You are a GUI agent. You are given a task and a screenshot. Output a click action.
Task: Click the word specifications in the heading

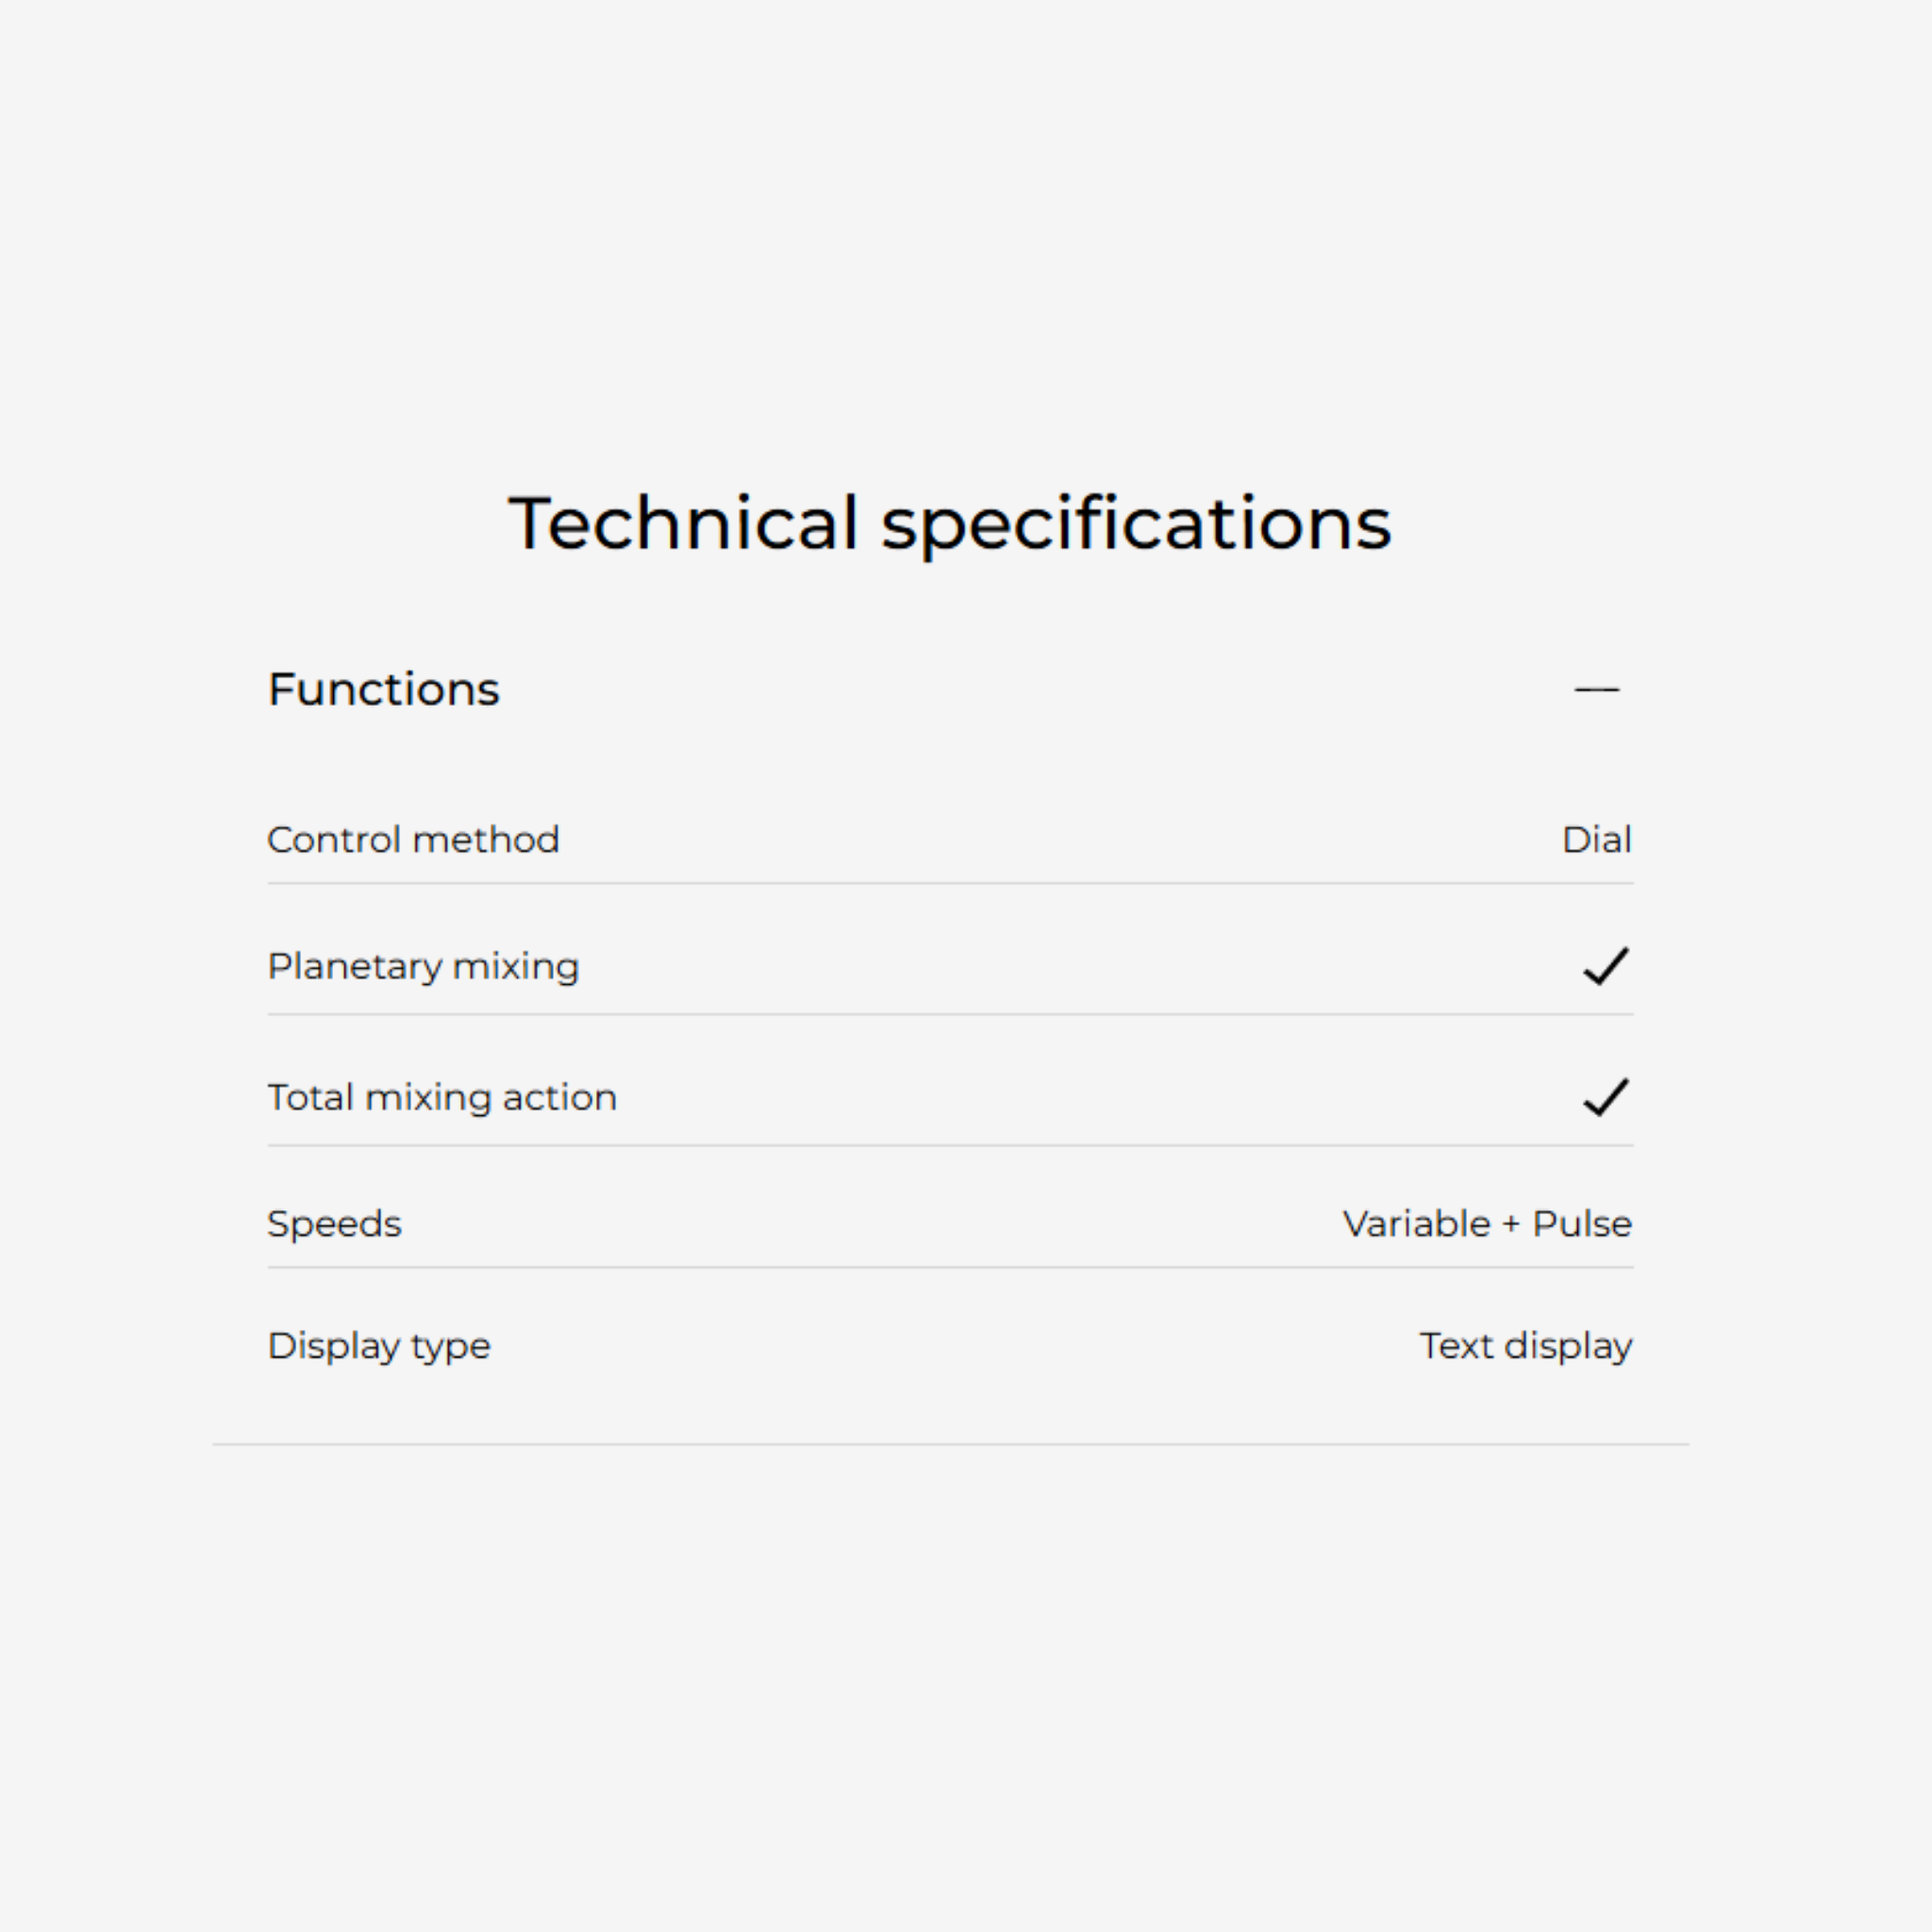tap(1136, 525)
